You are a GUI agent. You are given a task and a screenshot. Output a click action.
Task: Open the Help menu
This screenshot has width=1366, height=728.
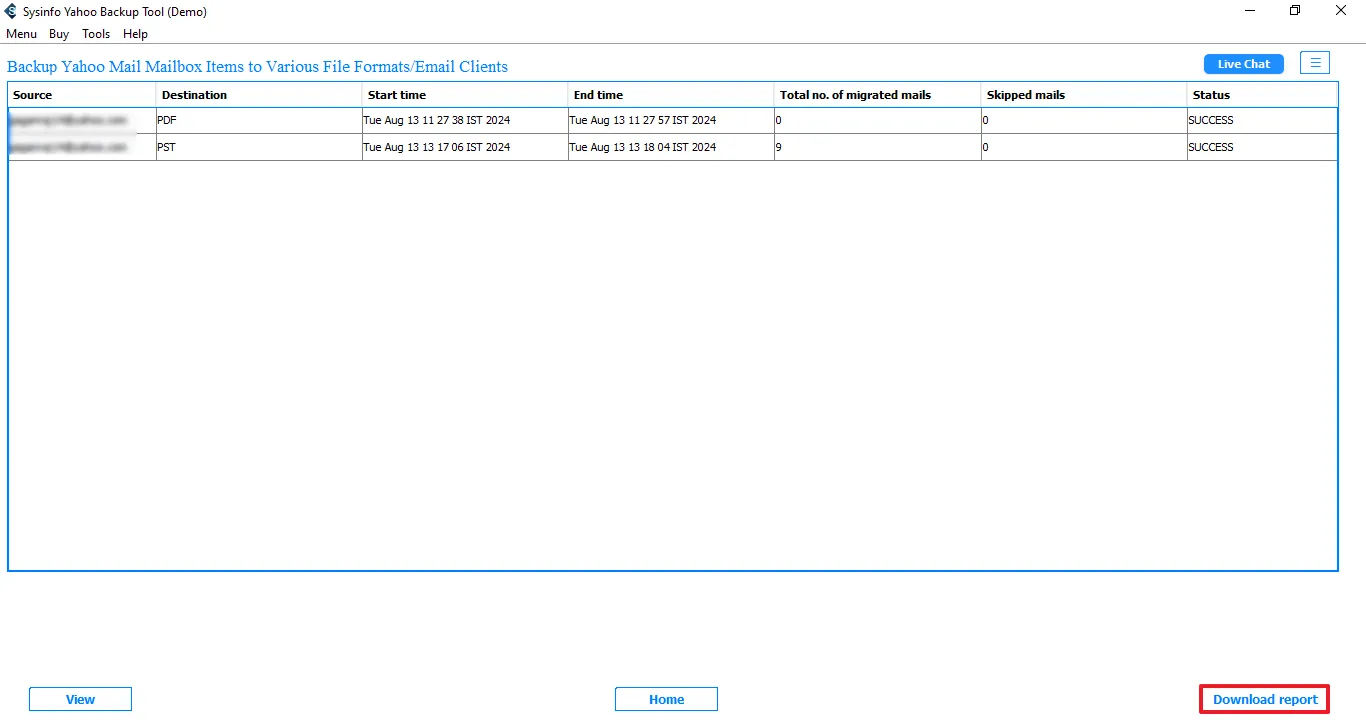(x=135, y=34)
